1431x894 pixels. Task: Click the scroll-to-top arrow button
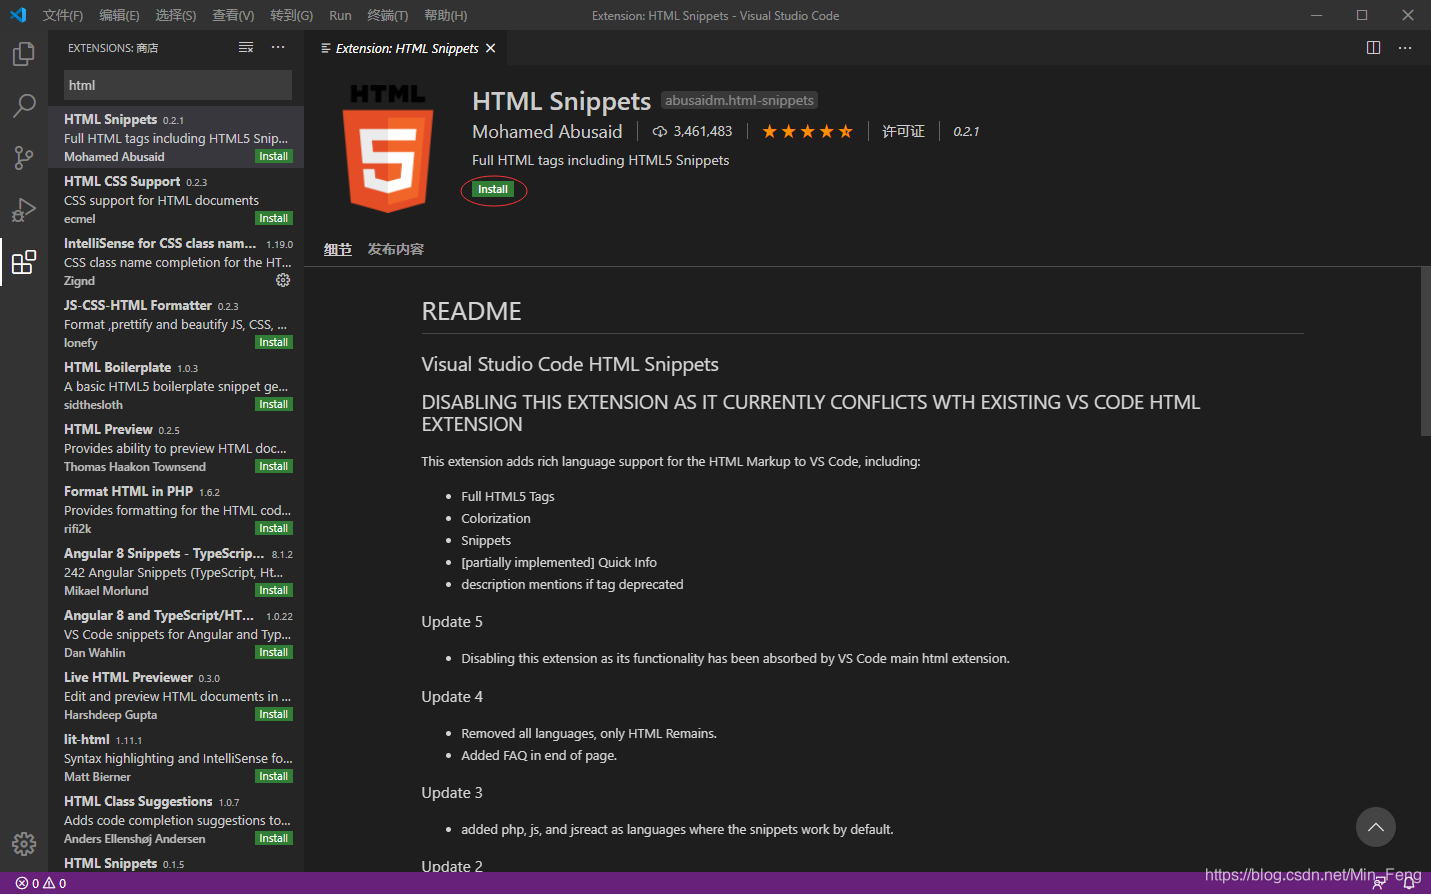coord(1376,827)
